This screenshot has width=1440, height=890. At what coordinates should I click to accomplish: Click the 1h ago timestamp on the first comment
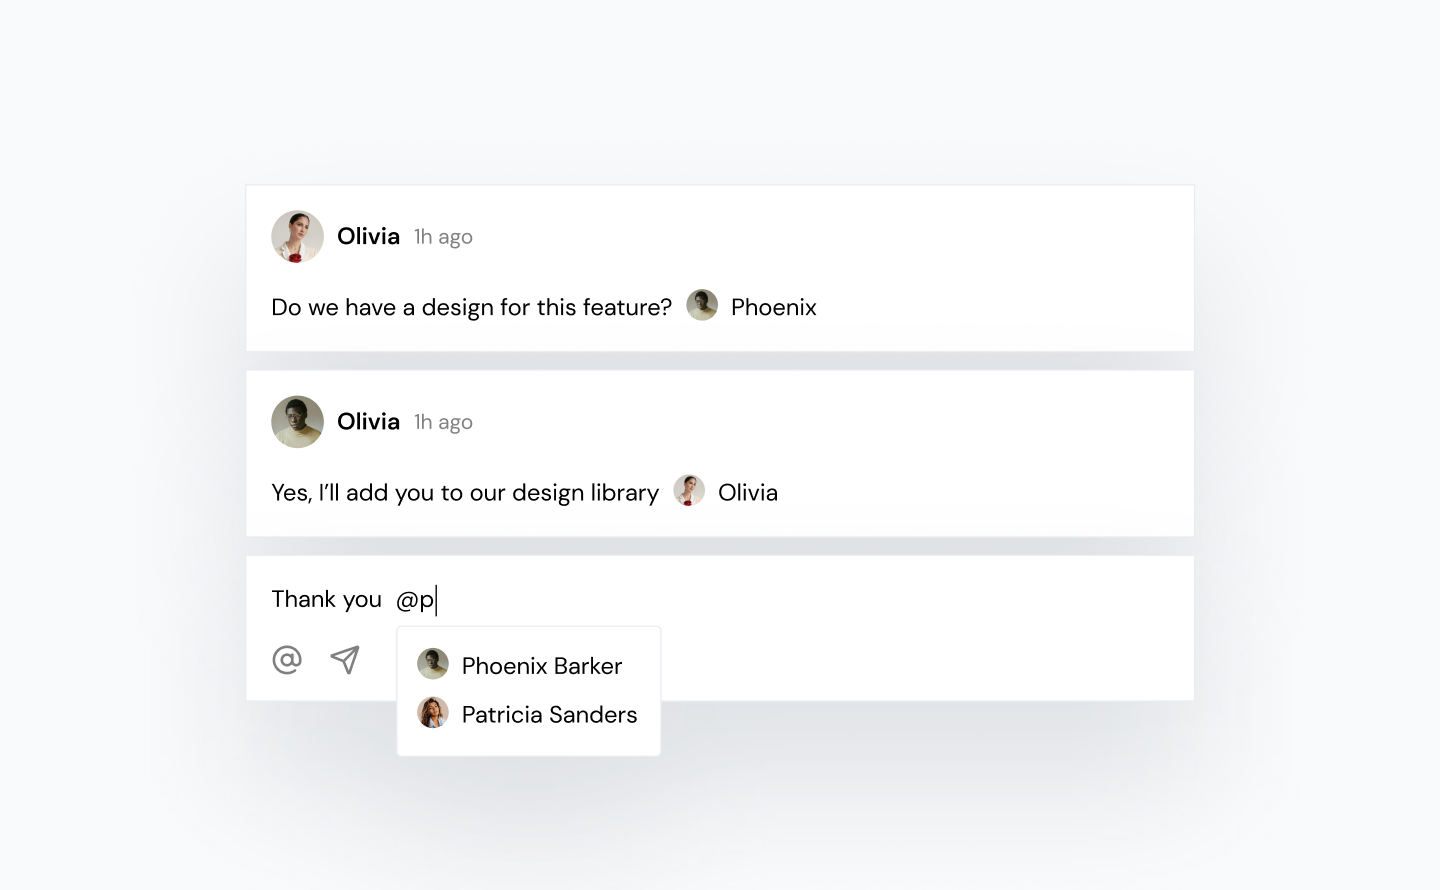tap(443, 236)
